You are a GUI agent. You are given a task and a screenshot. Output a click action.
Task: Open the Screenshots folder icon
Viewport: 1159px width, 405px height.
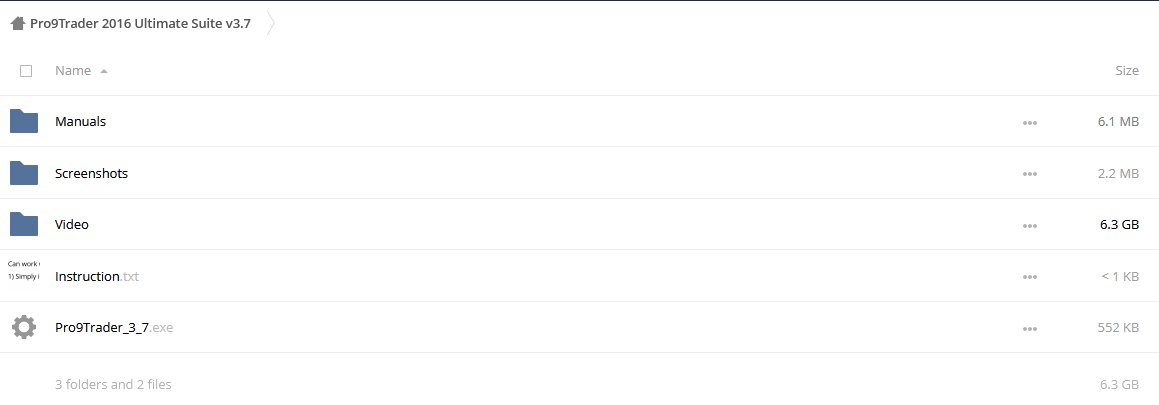[x=24, y=173]
